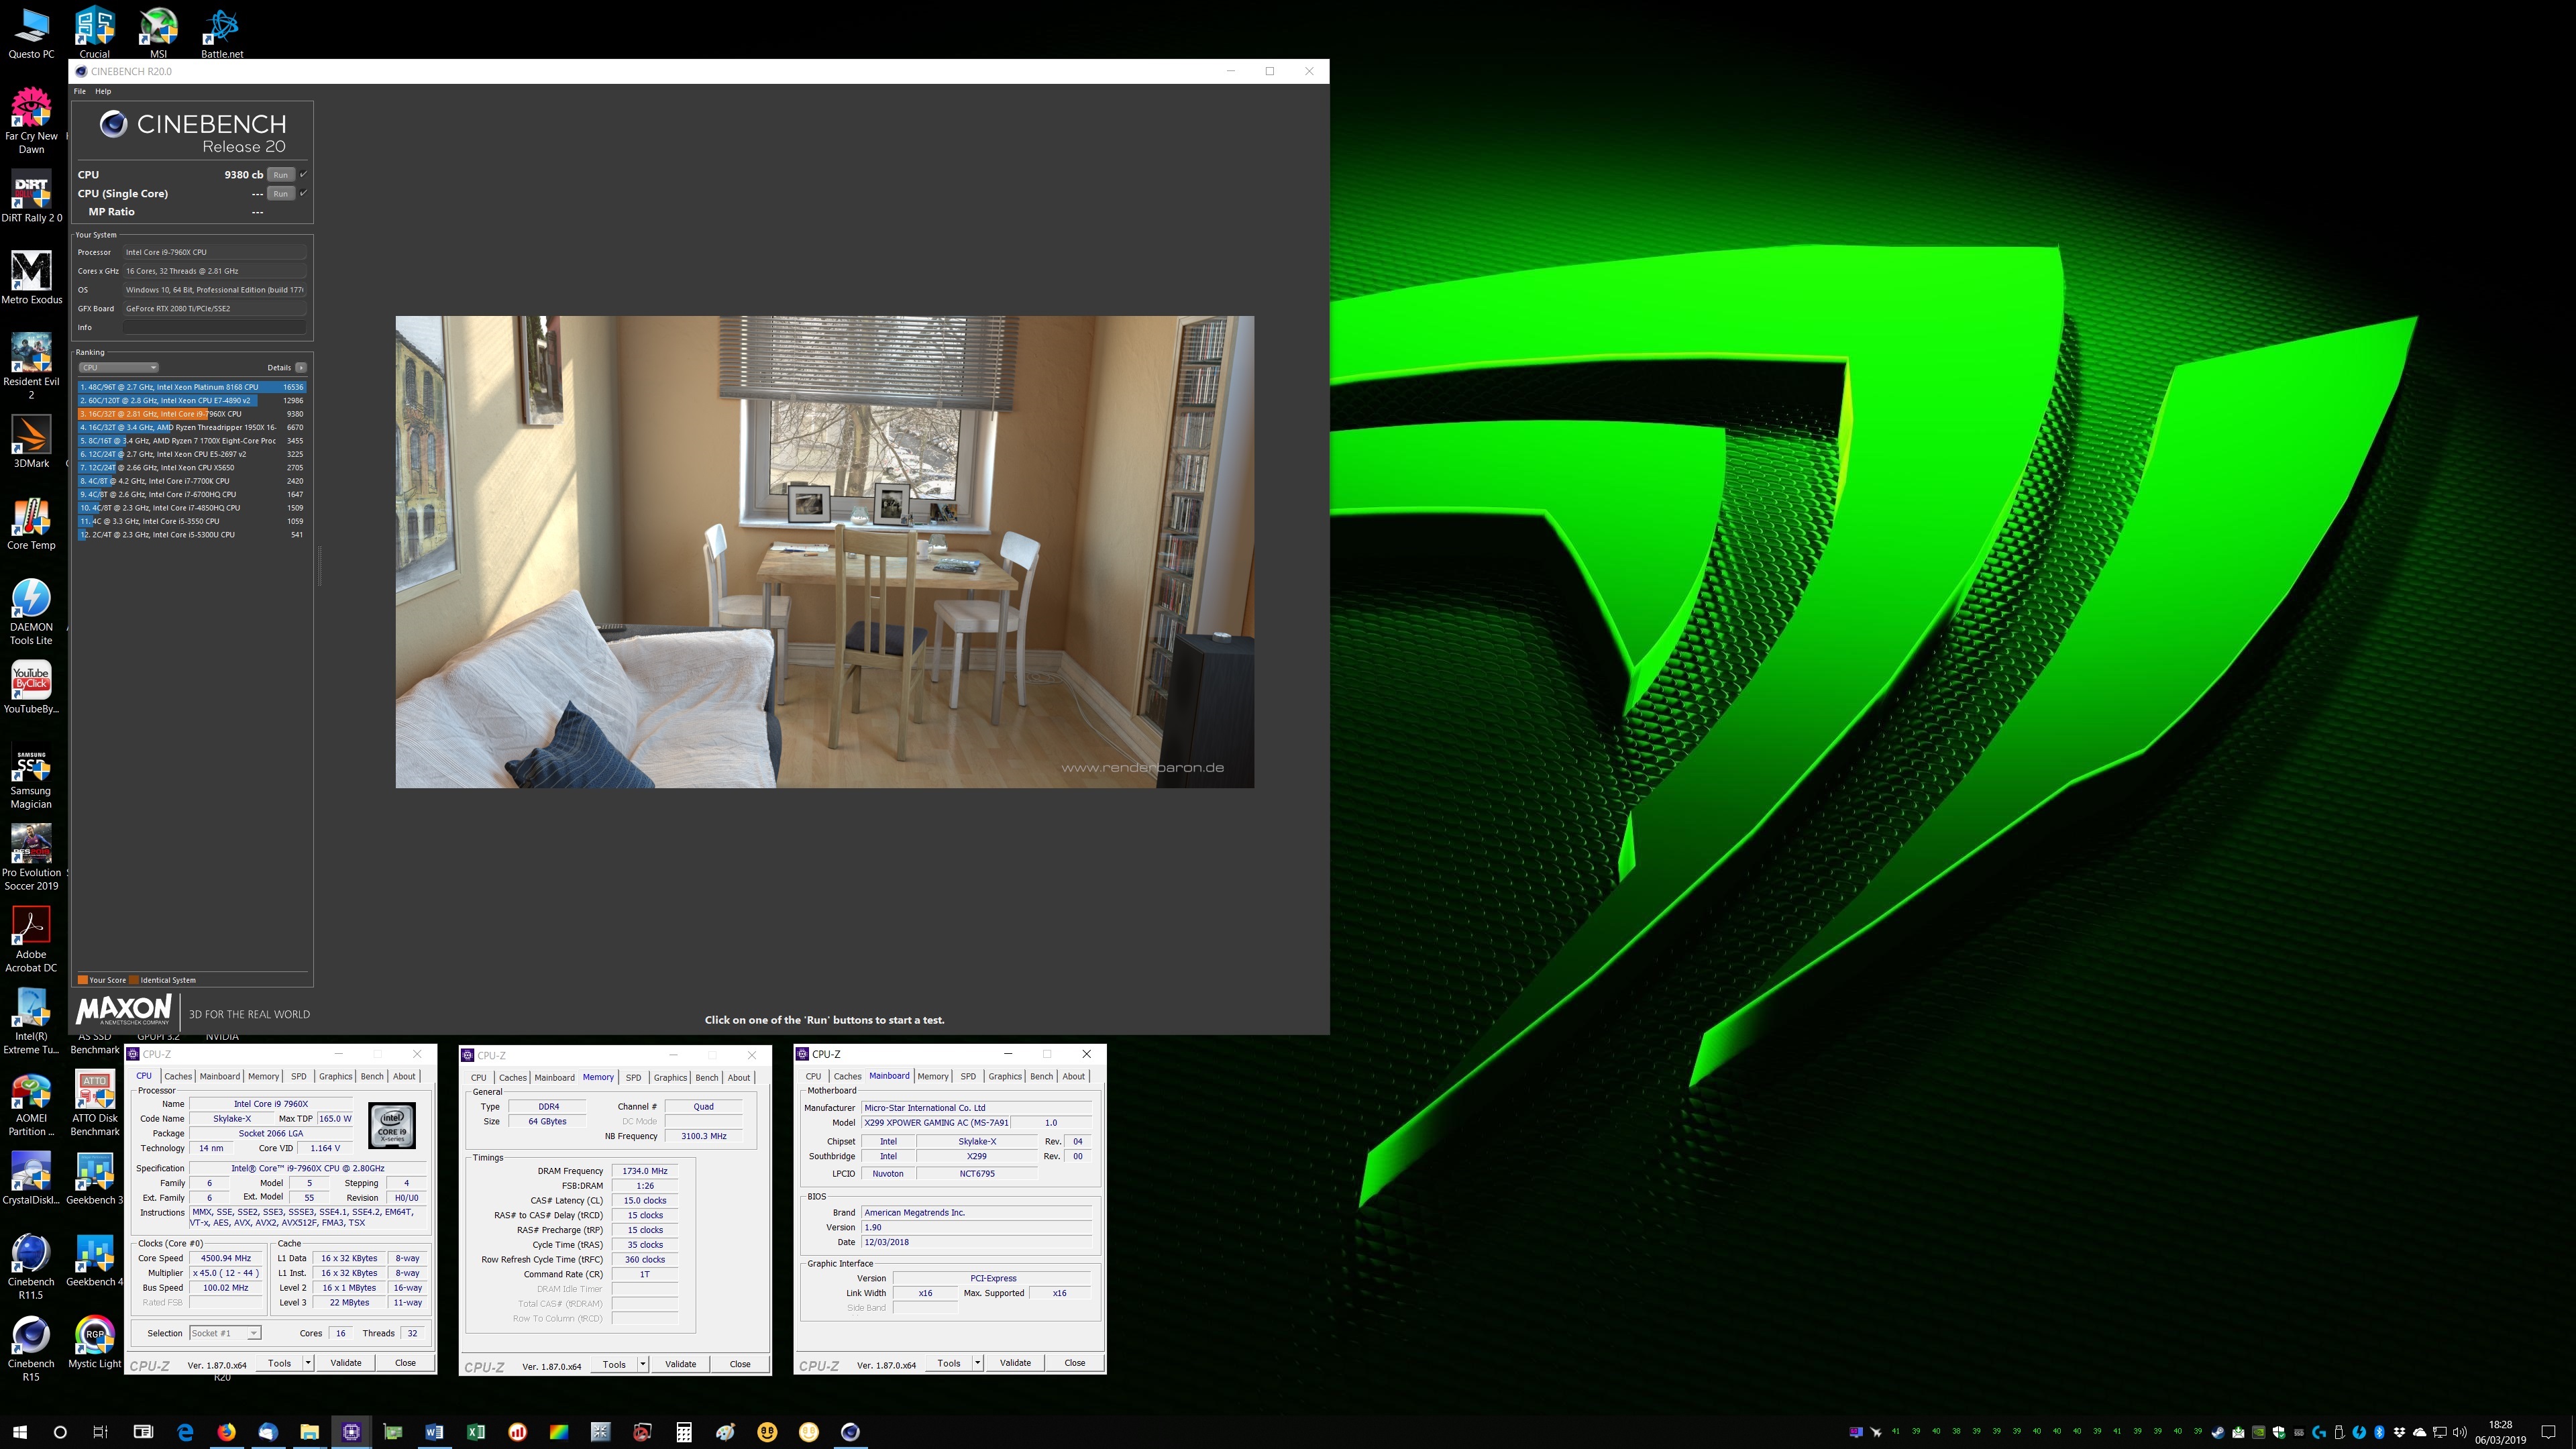Image resolution: width=2576 pixels, height=1449 pixels.
Task: Open Tools dropdown arrow in Mainboard CPU-Z window
Action: coord(978,1363)
